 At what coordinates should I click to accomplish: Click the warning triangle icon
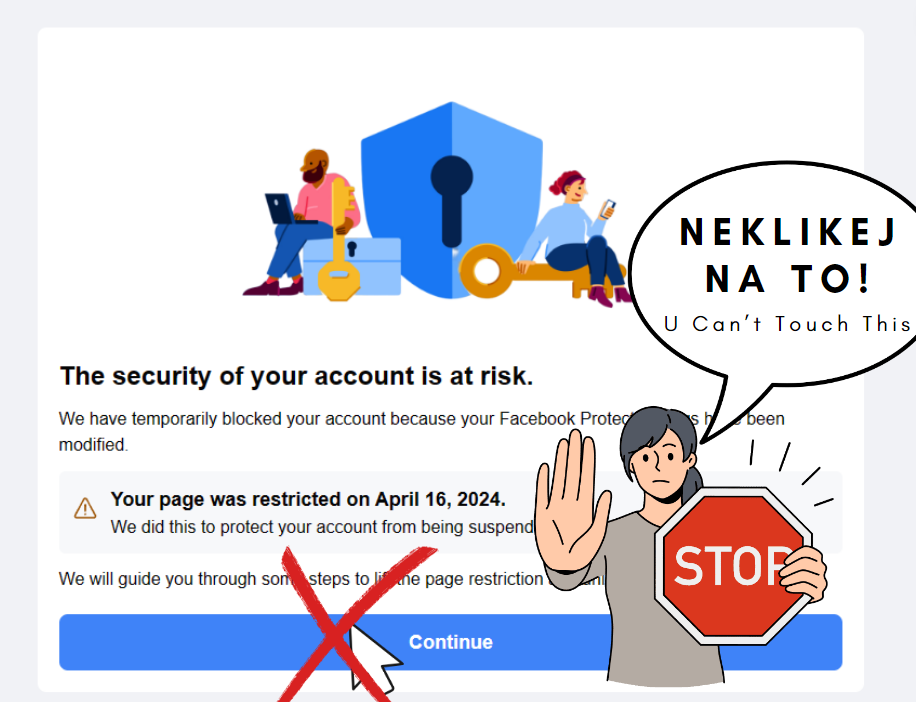86,508
